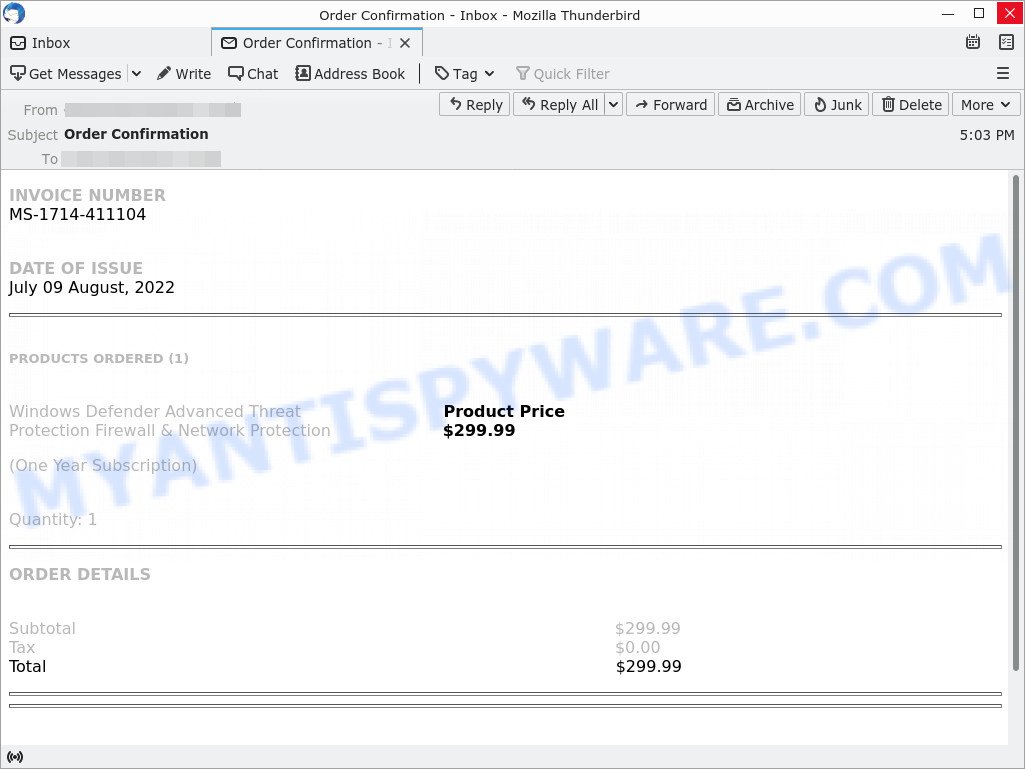Click the Reply button

474,104
